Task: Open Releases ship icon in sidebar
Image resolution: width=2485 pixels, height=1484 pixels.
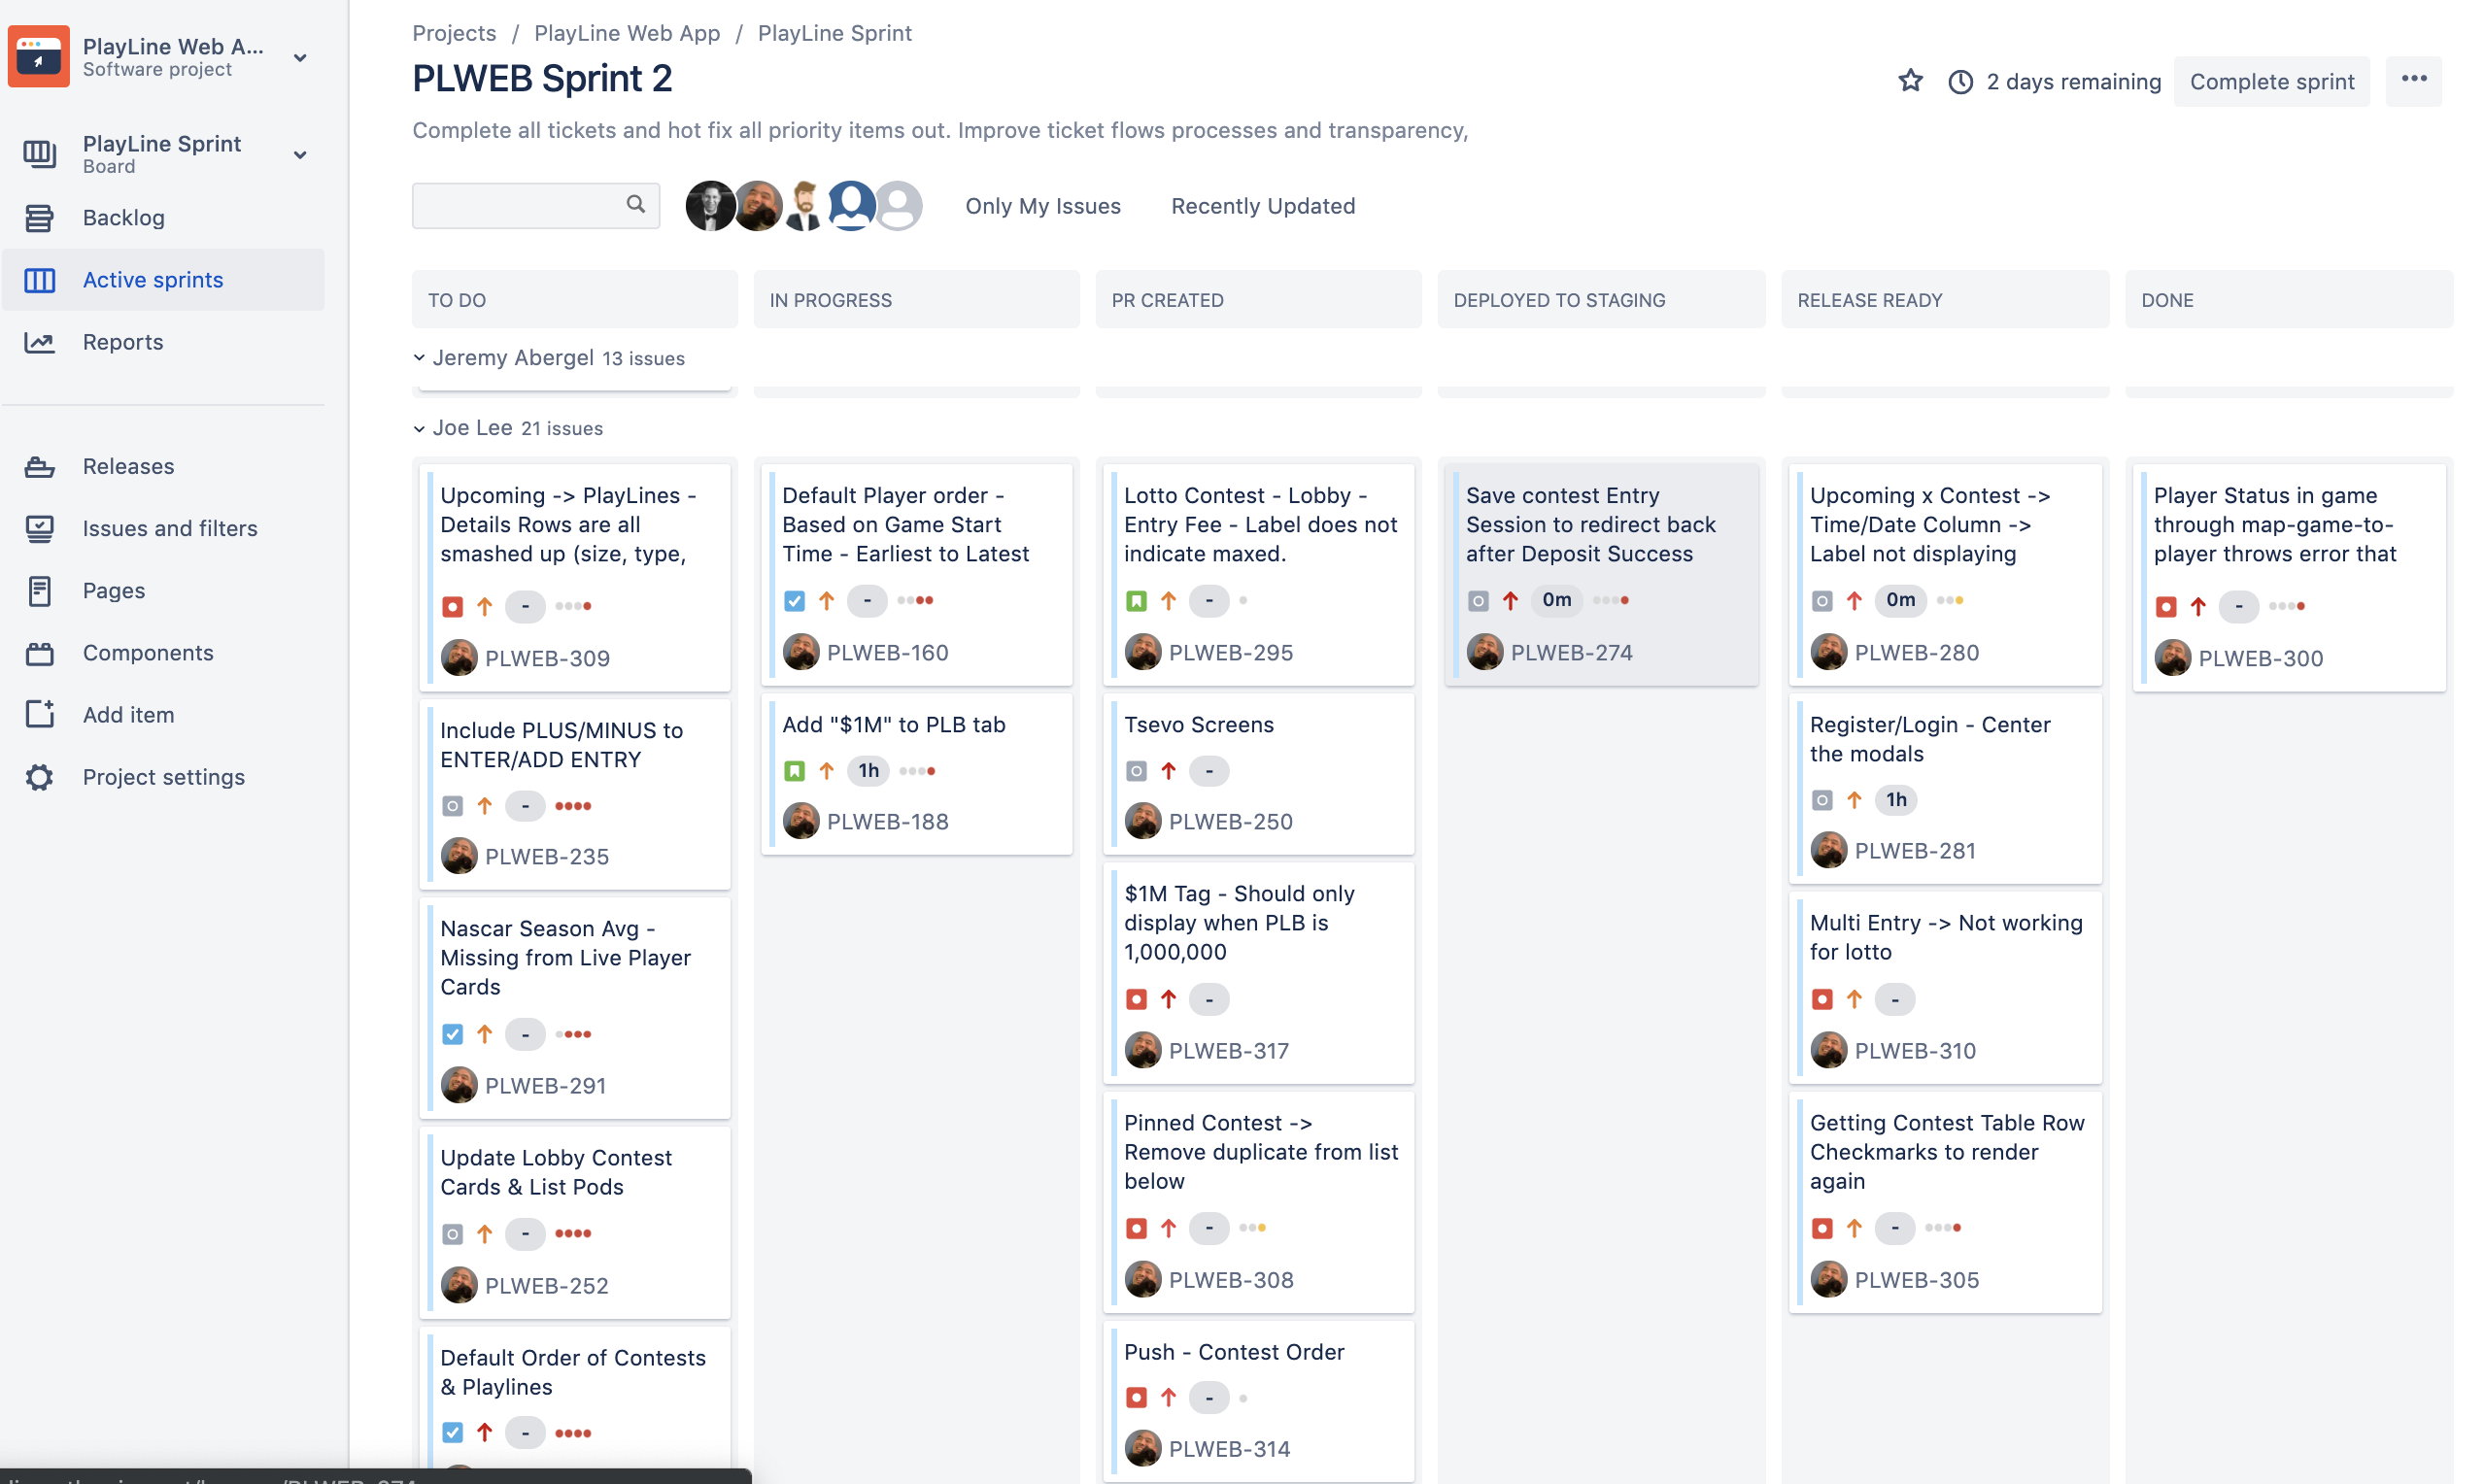Action: [39, 466]
